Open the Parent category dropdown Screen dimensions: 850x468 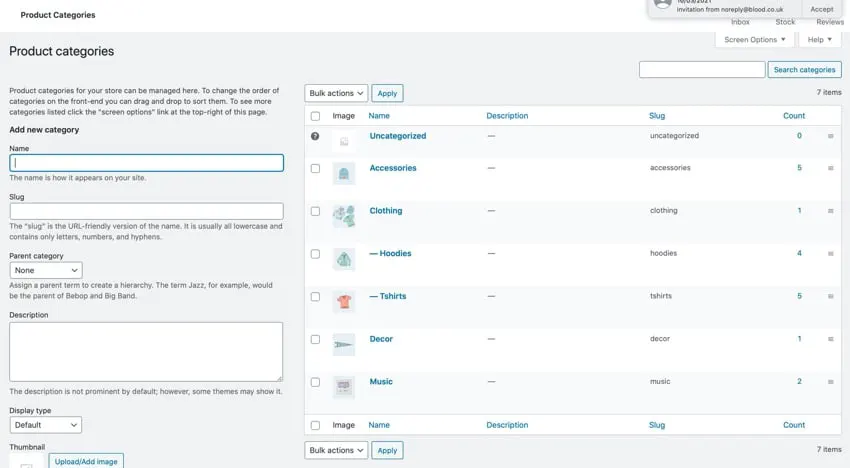click(46, 270)
